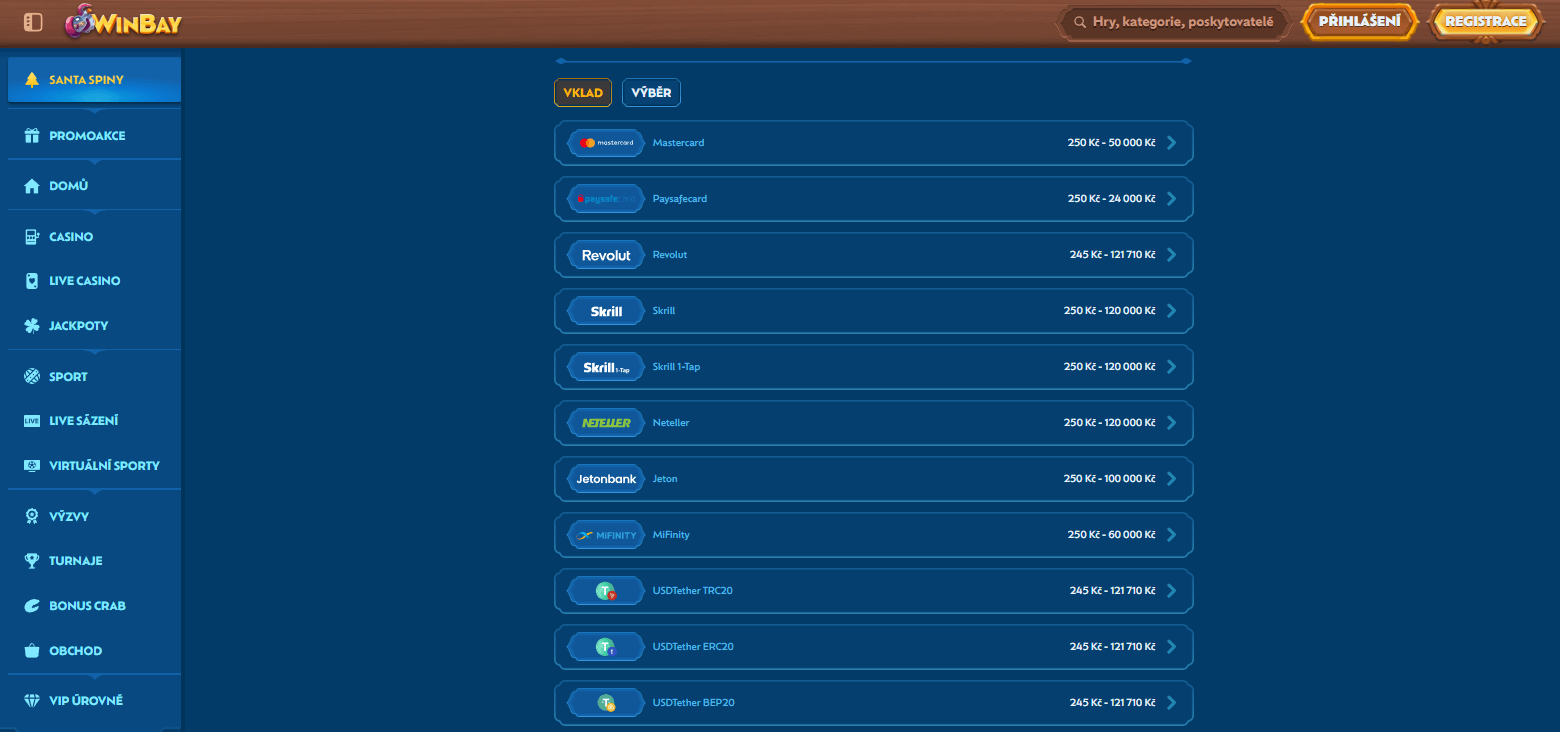Viewport: 1560px width, 732px height.
Task: Expand the Mastercard payment option
Action: (x=1171, y=142)
